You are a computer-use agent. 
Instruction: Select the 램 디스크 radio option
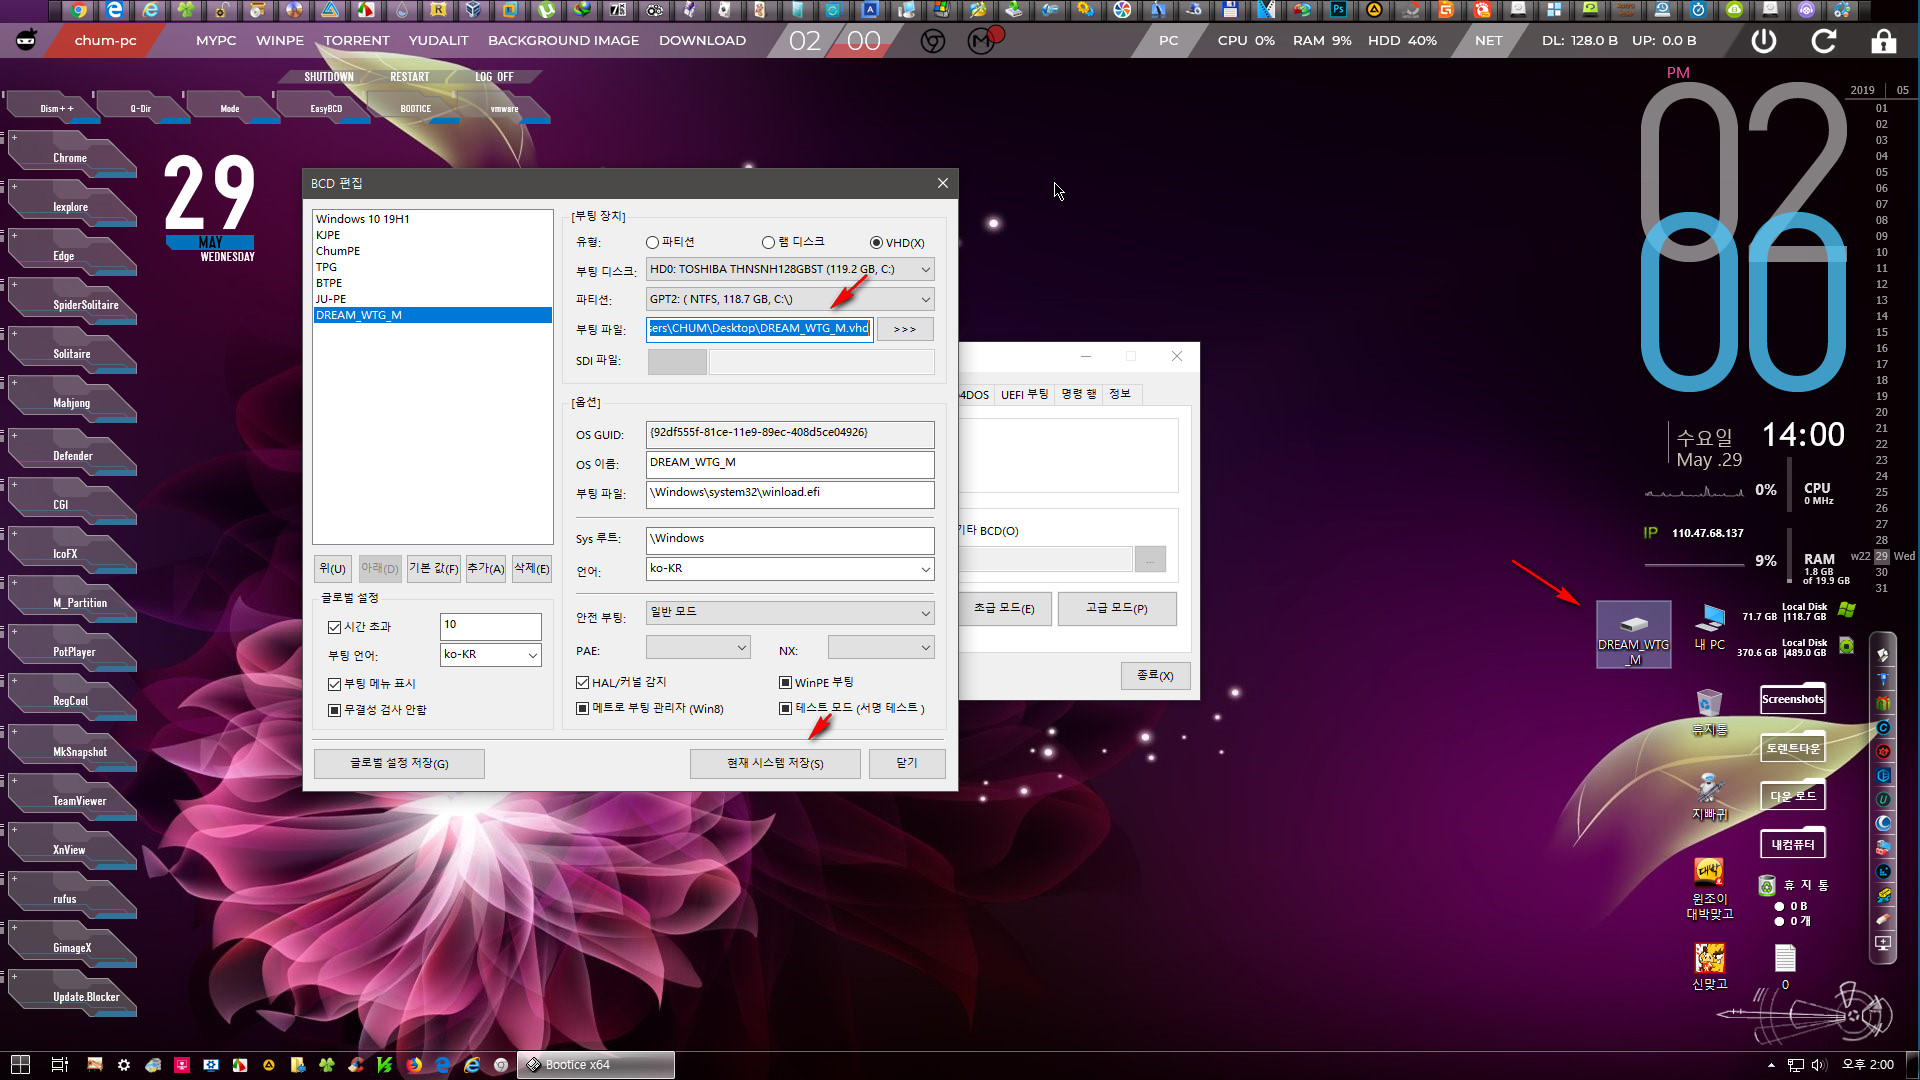[x=768, y=242]
